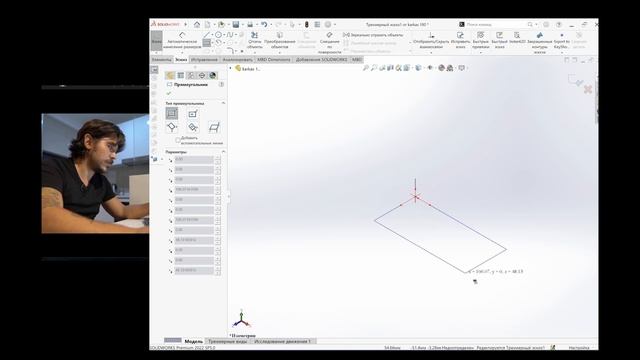Open the ConfigurationManager tab icon
The height and width of the screenshot is (360, 640).
point(191,76)
